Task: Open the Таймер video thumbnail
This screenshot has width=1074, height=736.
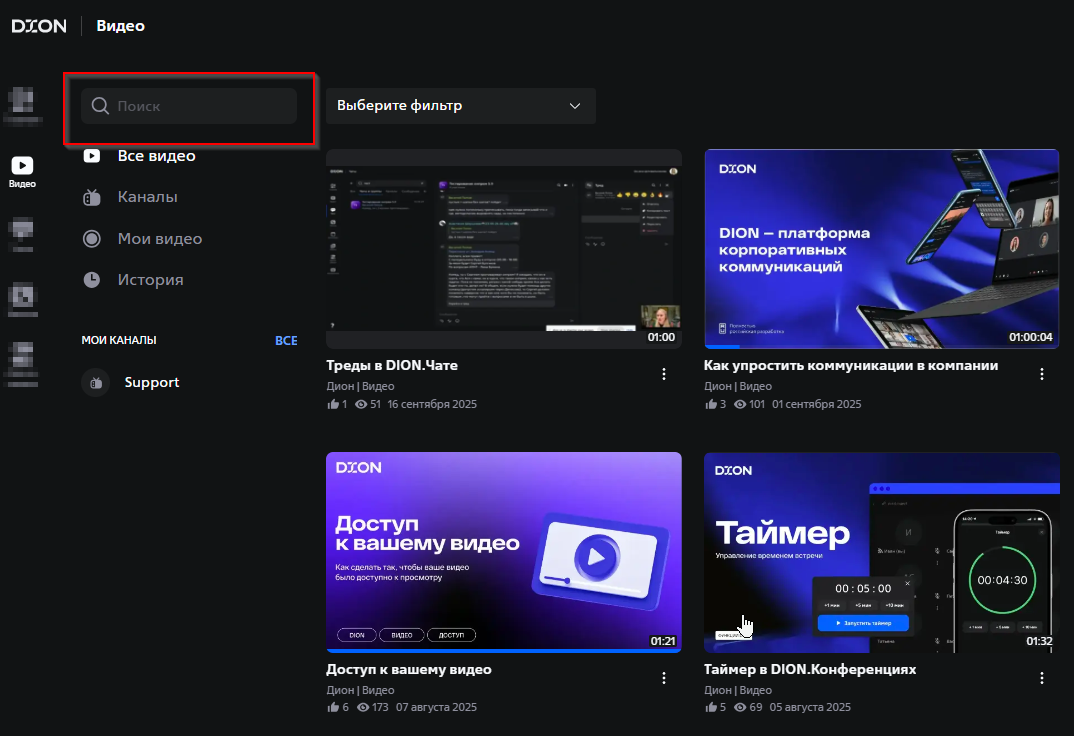Action: point(881,552)
